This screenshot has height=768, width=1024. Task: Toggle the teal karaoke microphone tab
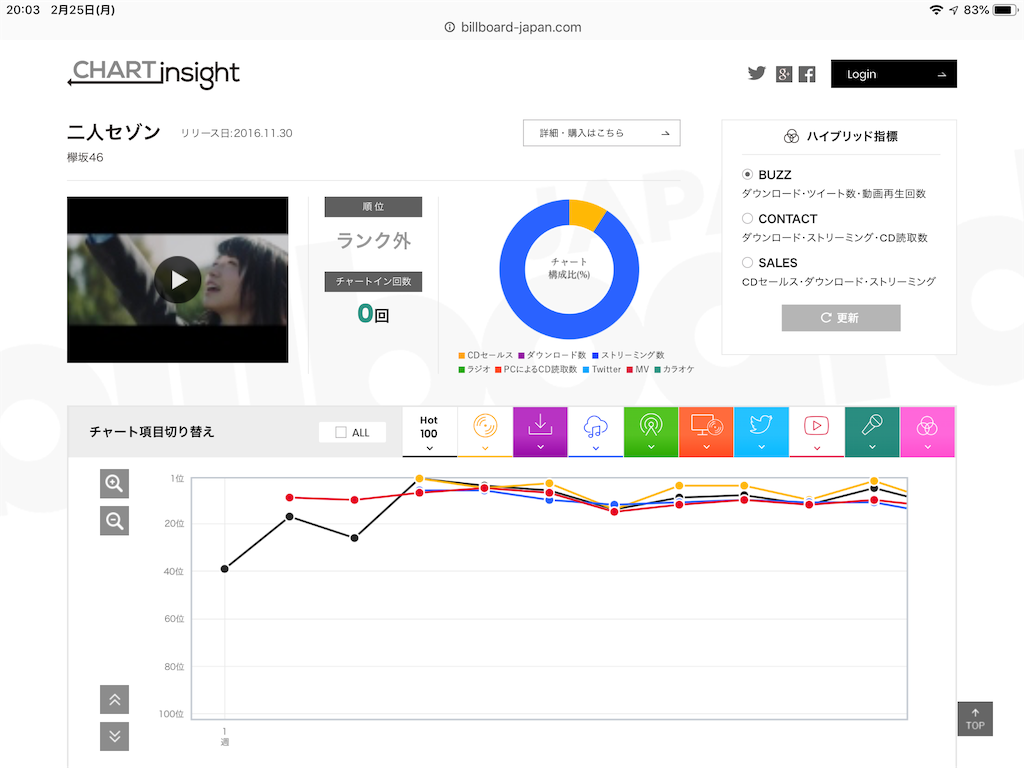(x=872, y=432)
